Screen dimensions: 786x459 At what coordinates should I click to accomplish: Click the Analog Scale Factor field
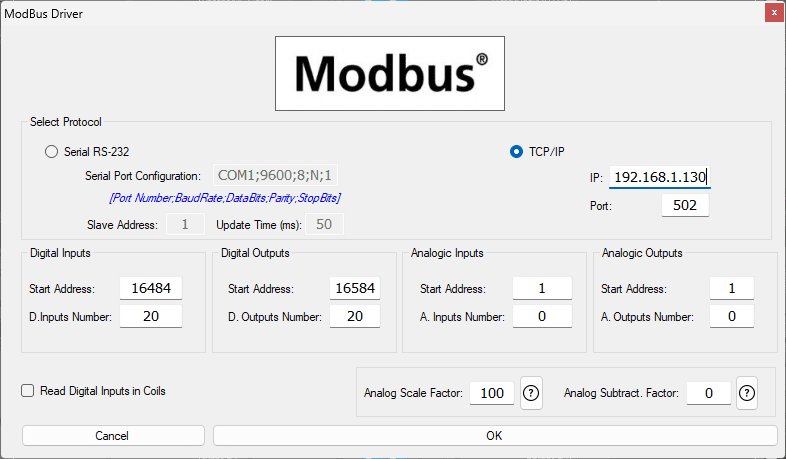[491, 393]
